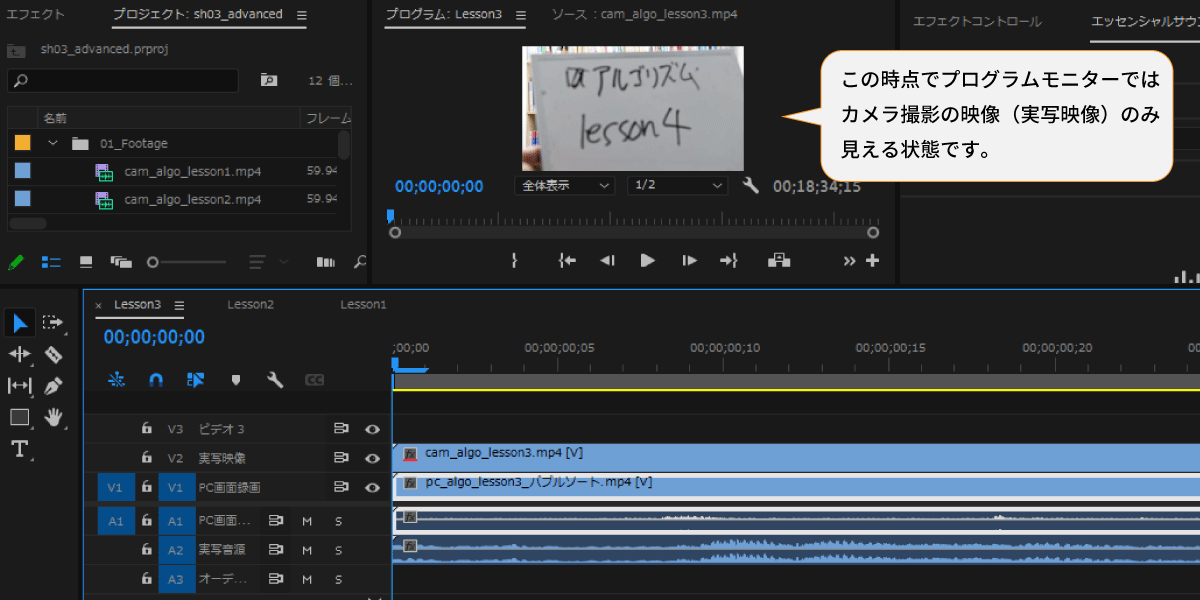Adjust the Project panel thumbnail zoom slider
1200x600 pixels.
point(189,262)
